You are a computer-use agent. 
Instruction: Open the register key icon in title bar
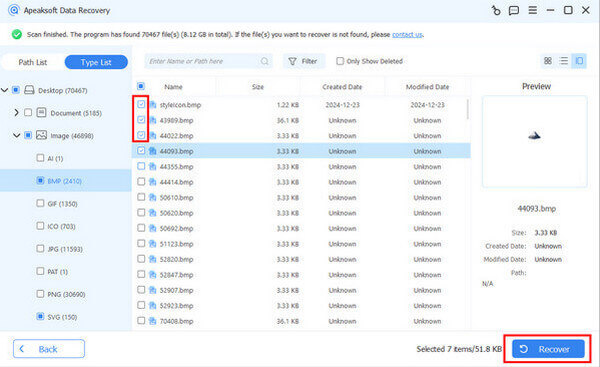(496, 10)
